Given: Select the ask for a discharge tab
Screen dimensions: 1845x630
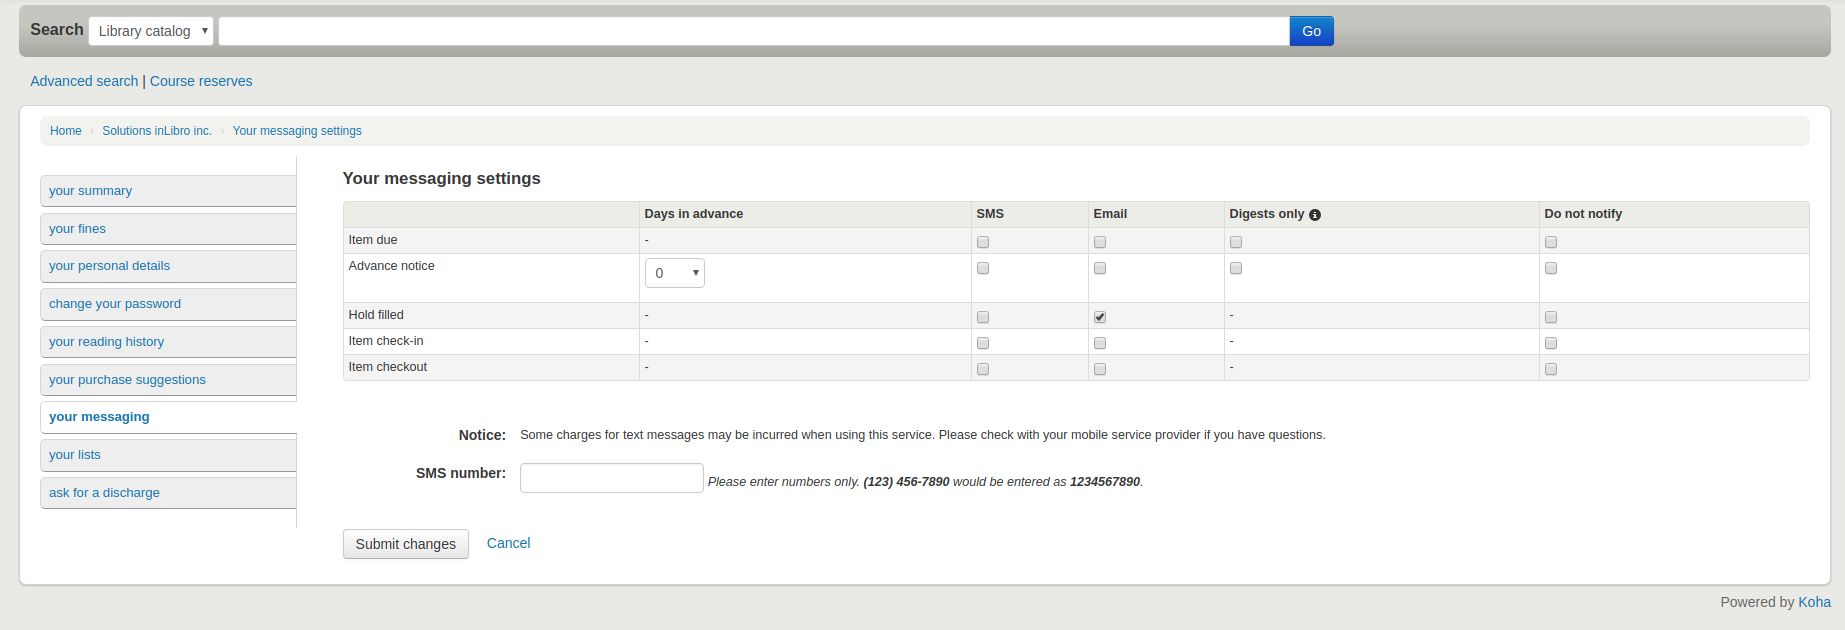Looking at the screenshot, I should tap(168, 493).
